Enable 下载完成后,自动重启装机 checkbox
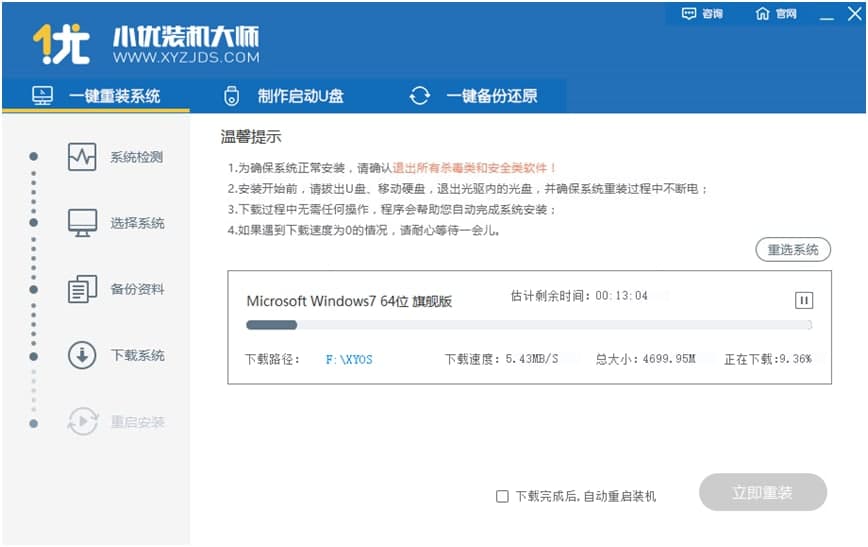The width and height of the screenshot is (868, 547). point(502,496)
